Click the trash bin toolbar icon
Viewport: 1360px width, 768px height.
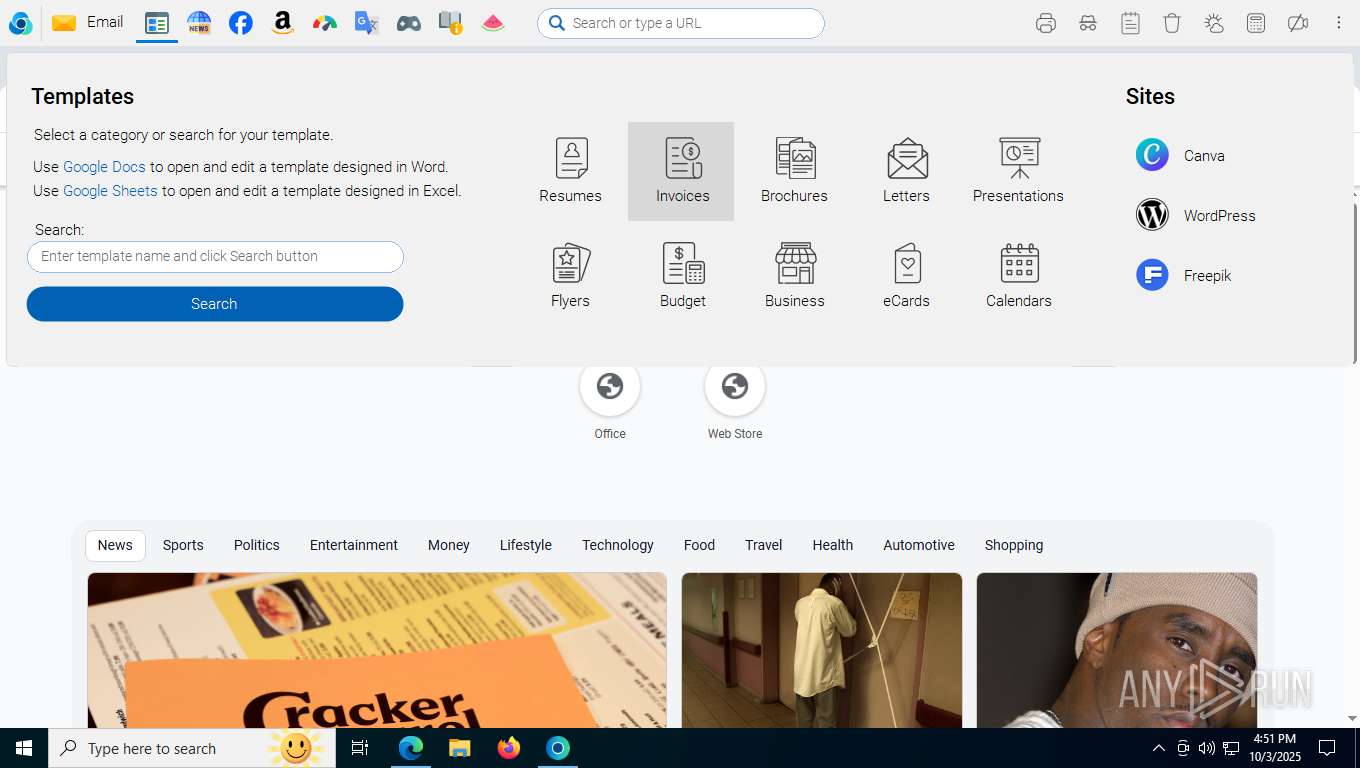[1172, 23]
